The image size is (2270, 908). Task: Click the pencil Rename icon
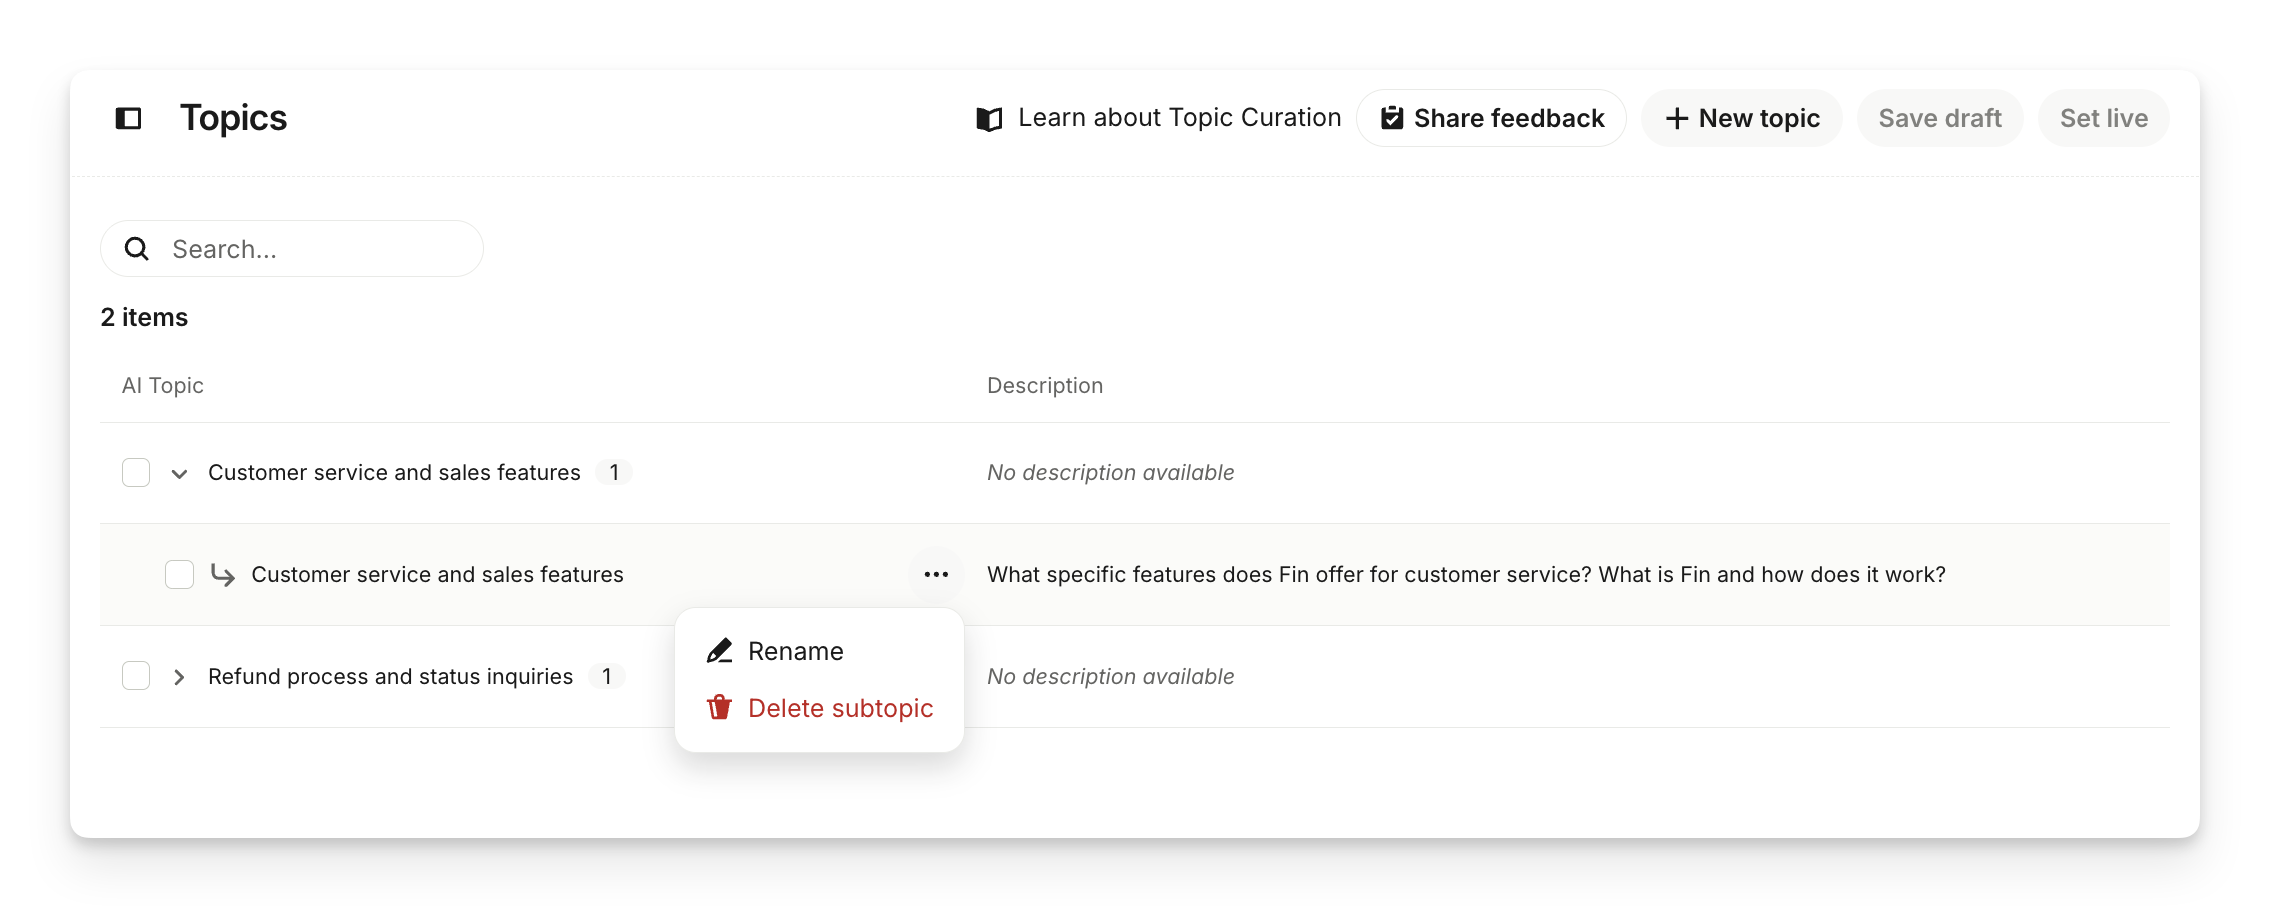720,651
